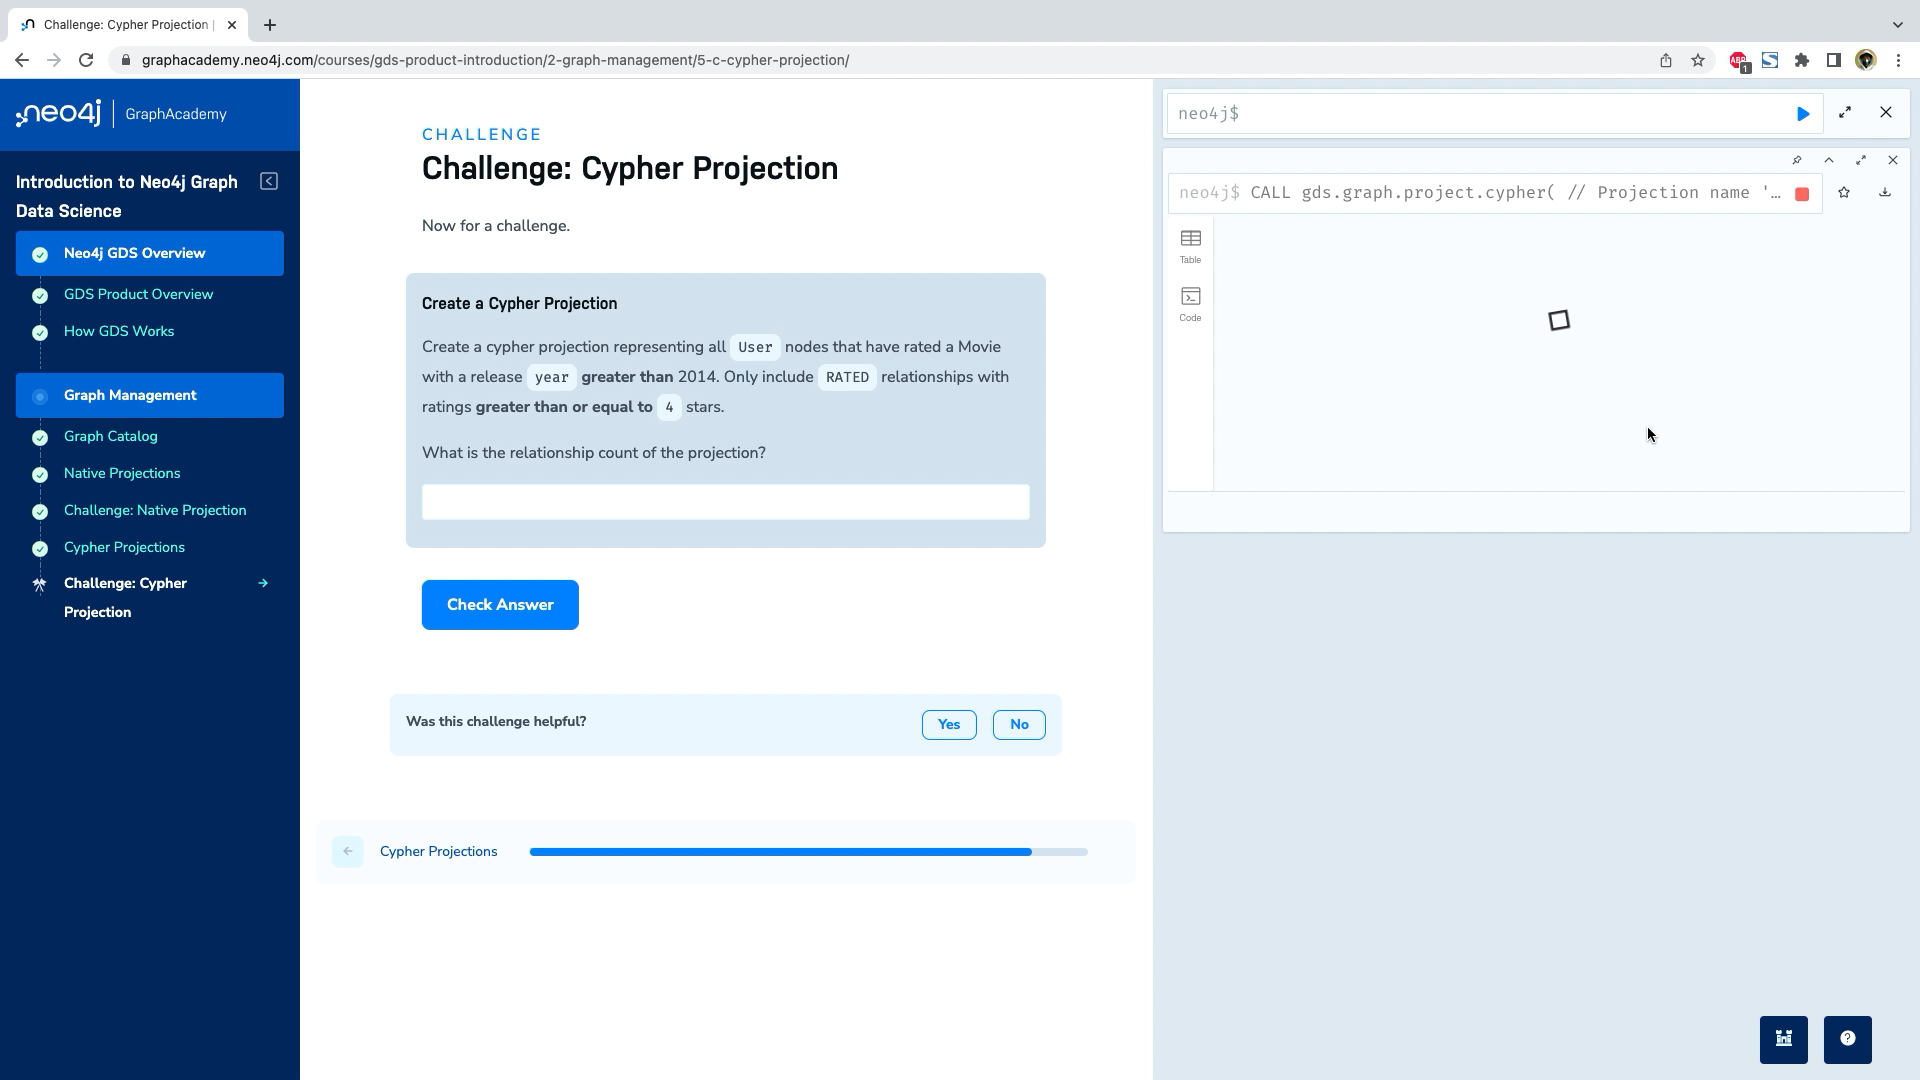Viewport: 1920px width, 1080px height.
Task: Select the Graph Catalog menu item
Action: pos(111,435)
